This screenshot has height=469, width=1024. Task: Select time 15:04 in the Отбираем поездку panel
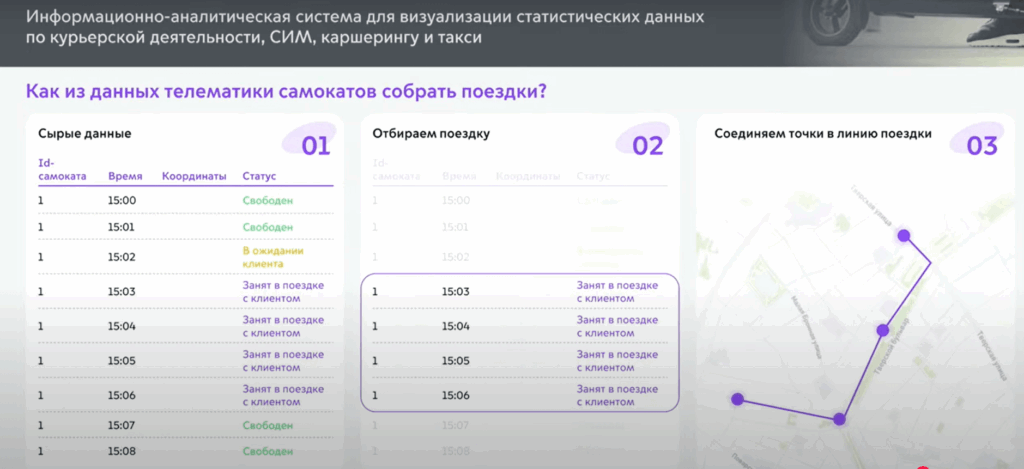(456, 326)
